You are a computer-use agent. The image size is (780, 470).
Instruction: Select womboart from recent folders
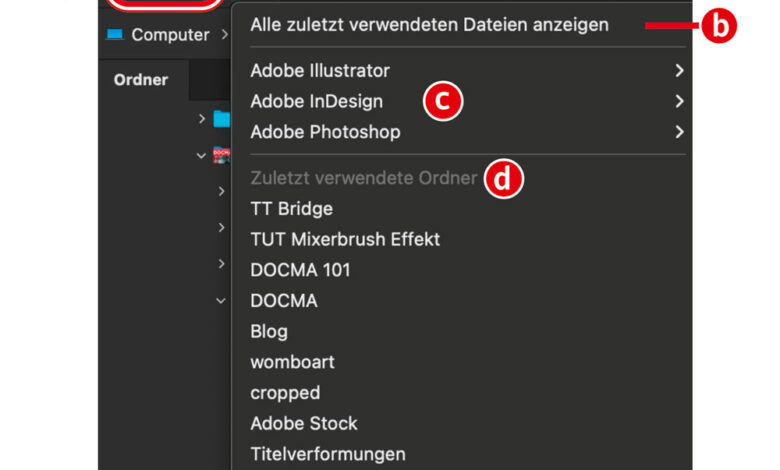point(292,362)
